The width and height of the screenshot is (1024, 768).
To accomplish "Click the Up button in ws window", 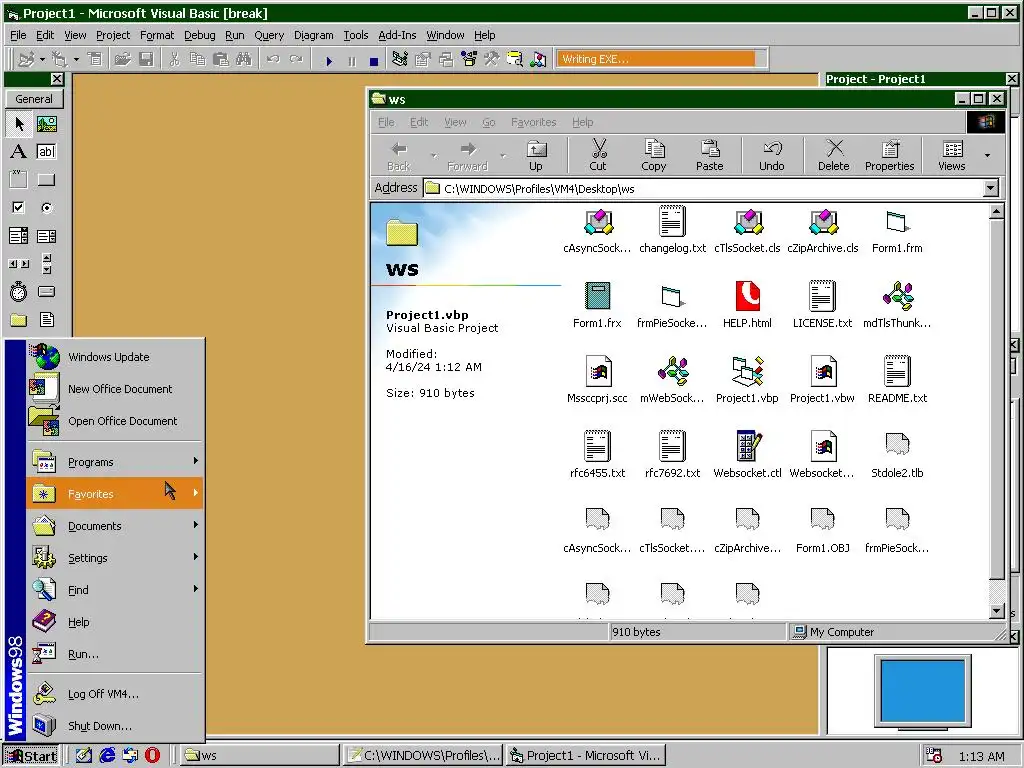I will click(x=536, y=155).
